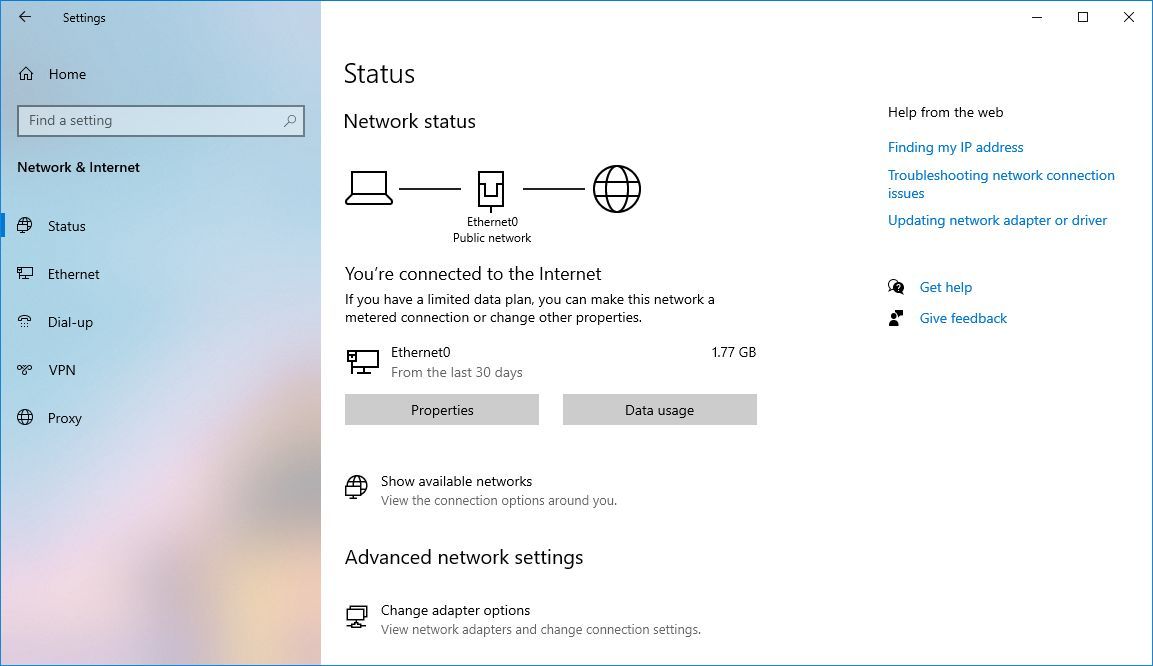
Task: Click the Show available networks icon
Action: 355,487
